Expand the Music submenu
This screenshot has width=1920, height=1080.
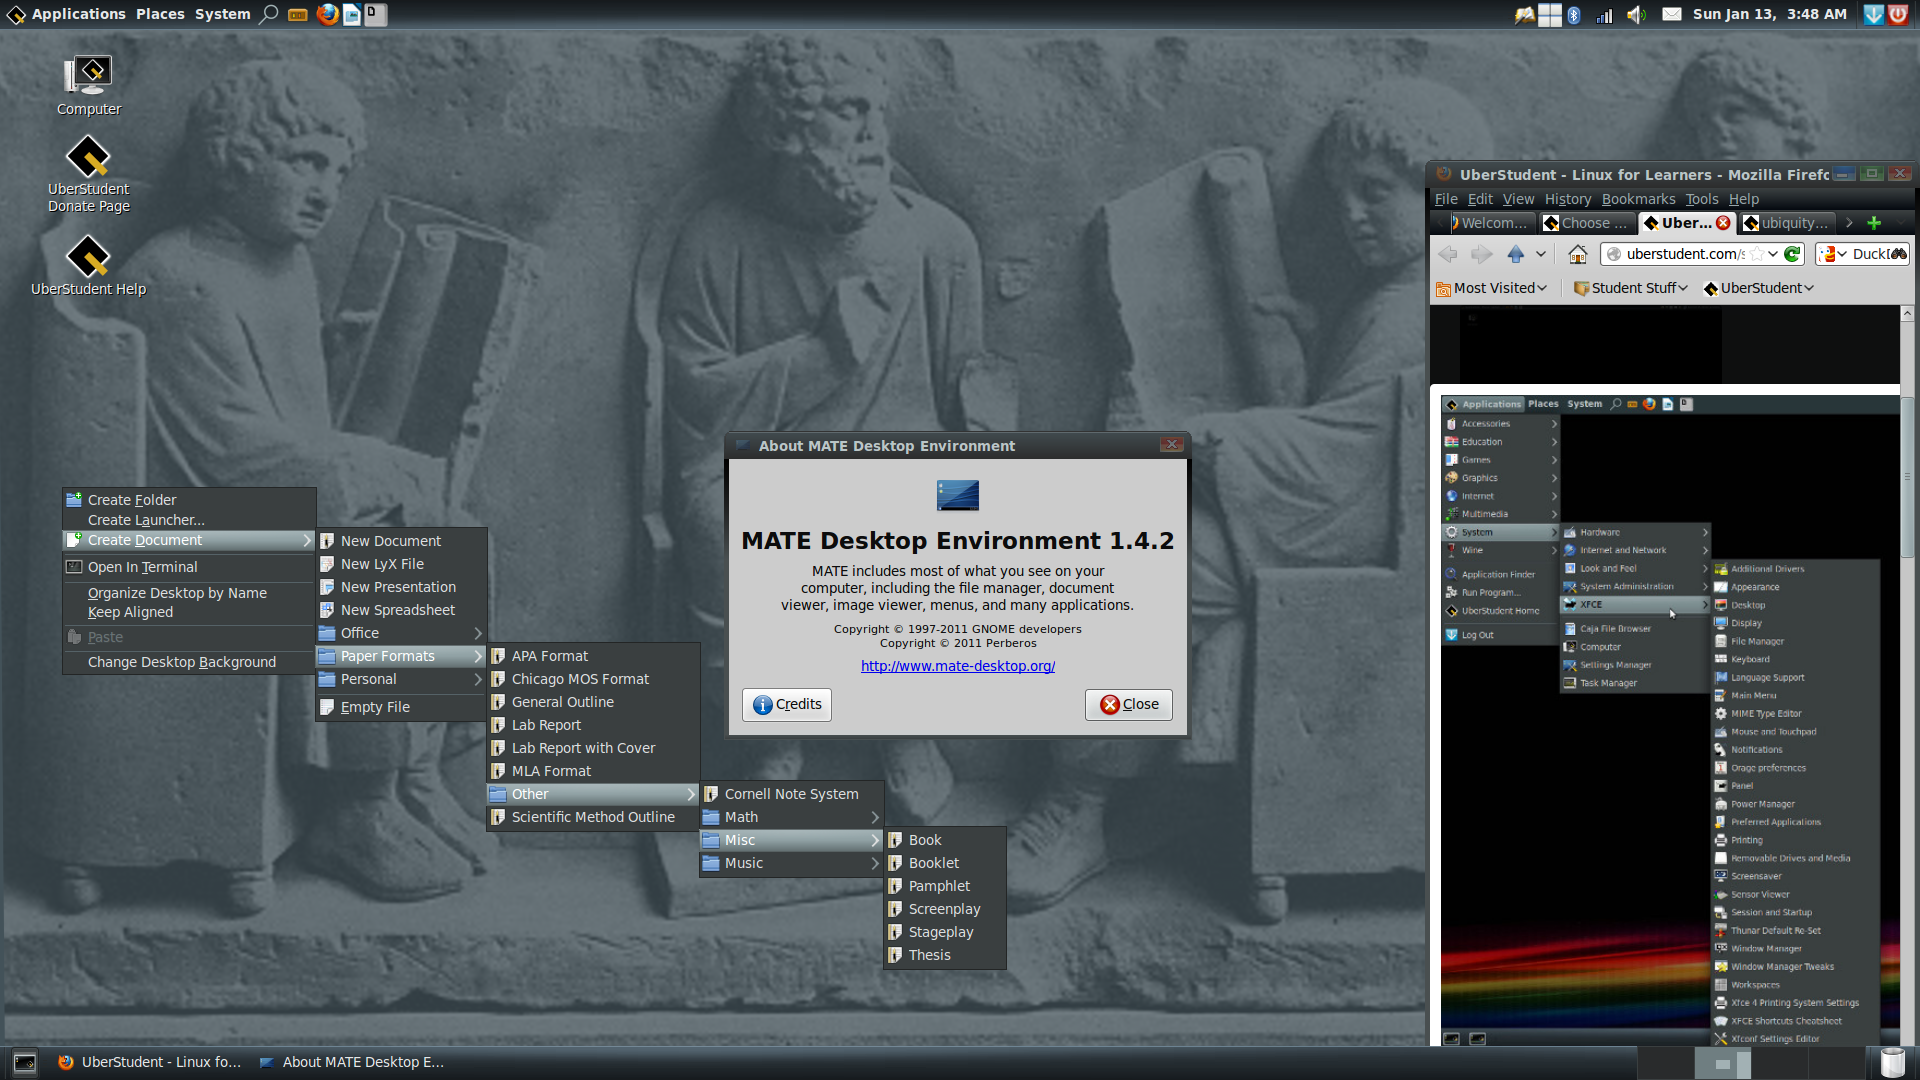[x=791, y=863]
